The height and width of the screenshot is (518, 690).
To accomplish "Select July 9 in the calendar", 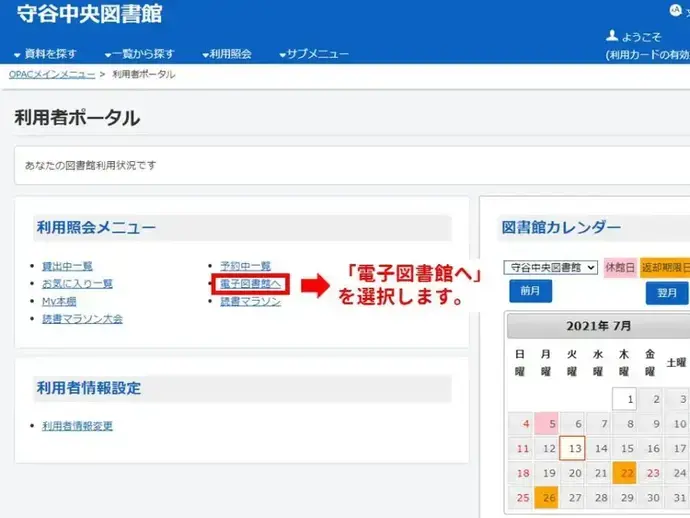I will (651, 424).
